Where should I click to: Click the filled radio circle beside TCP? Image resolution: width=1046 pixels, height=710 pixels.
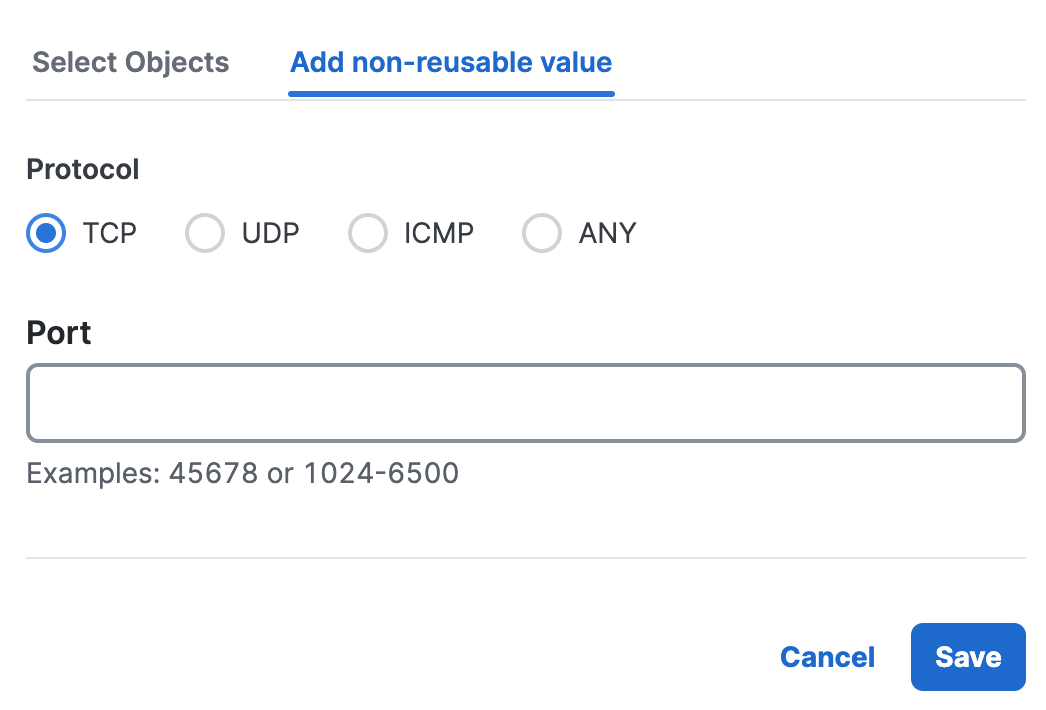(x=46, y=233)
